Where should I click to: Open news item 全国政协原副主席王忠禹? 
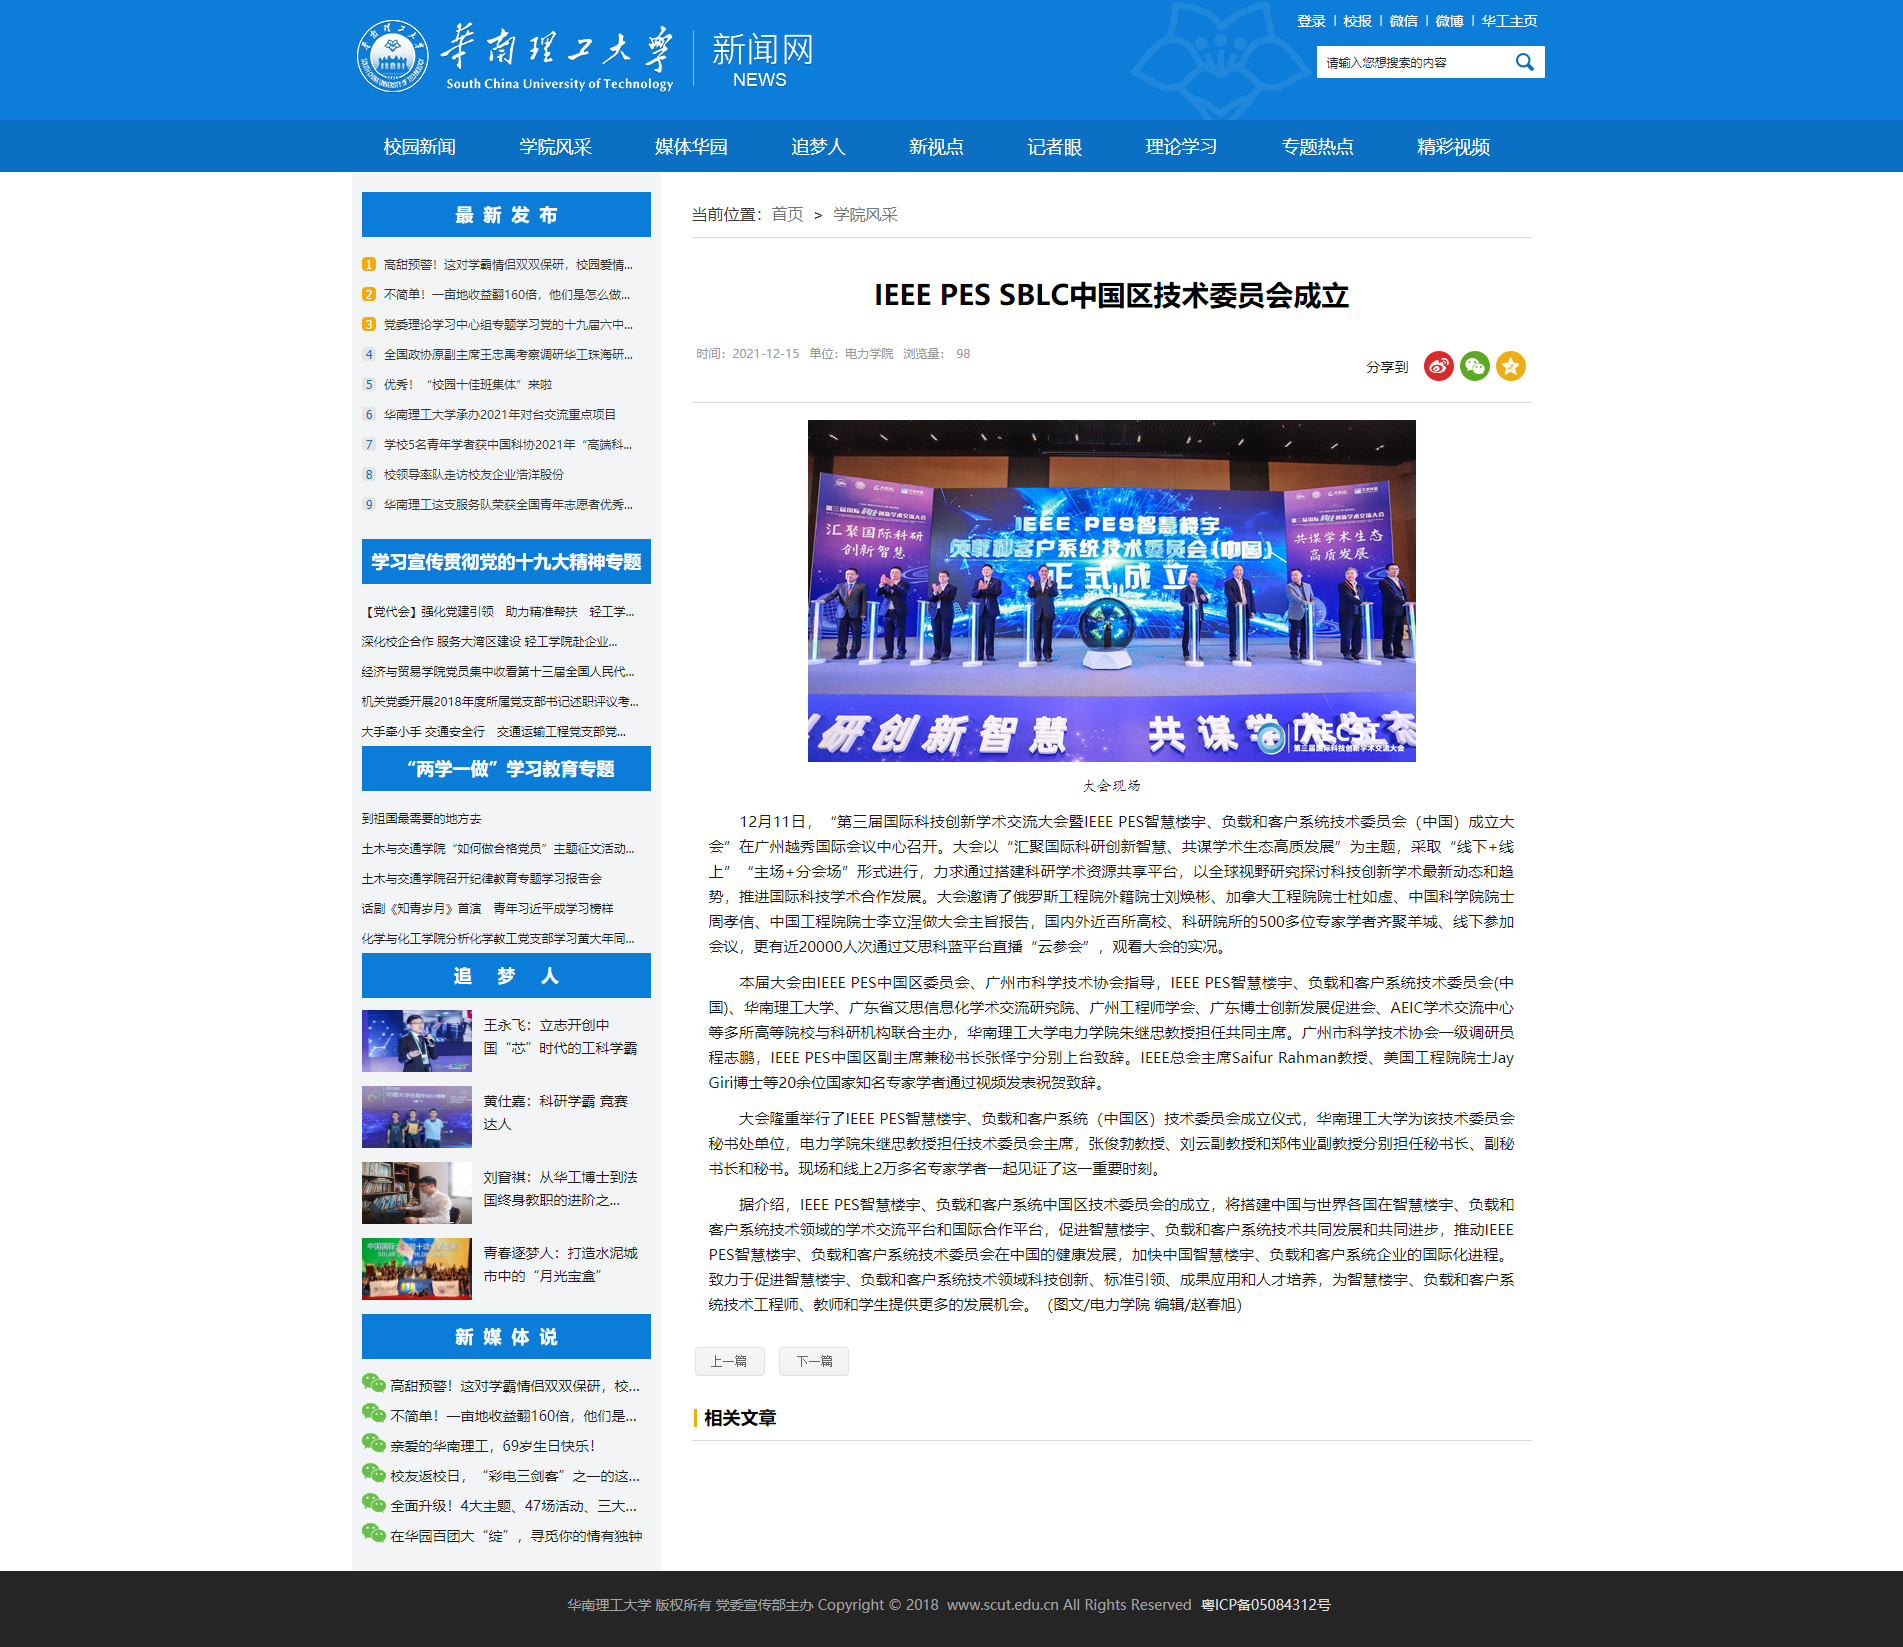(x=508, y=355)
